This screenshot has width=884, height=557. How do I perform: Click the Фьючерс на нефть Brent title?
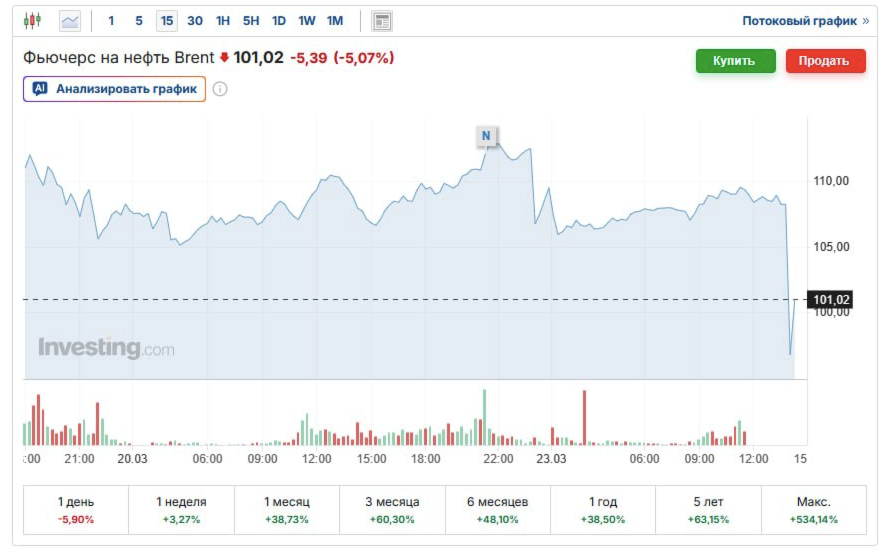(x=118, y=58)
